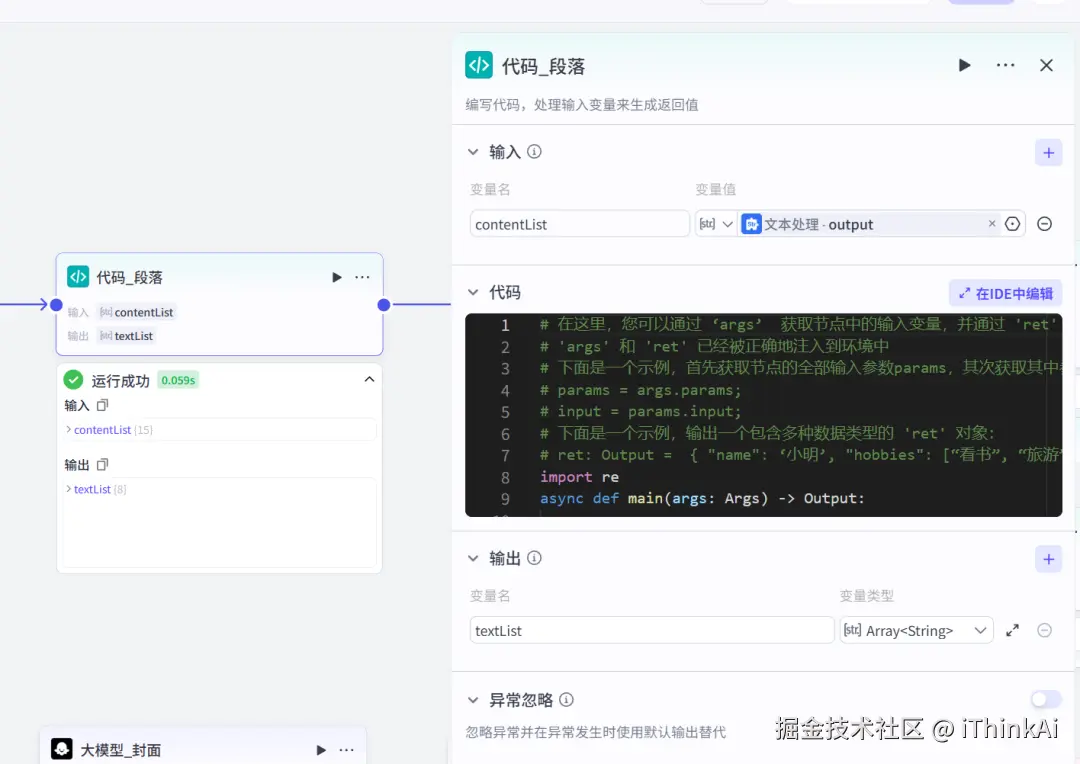Open the ... menu in the detail panel header
The width and height of the screenshot is (1080, 764).
(1005, 64)
